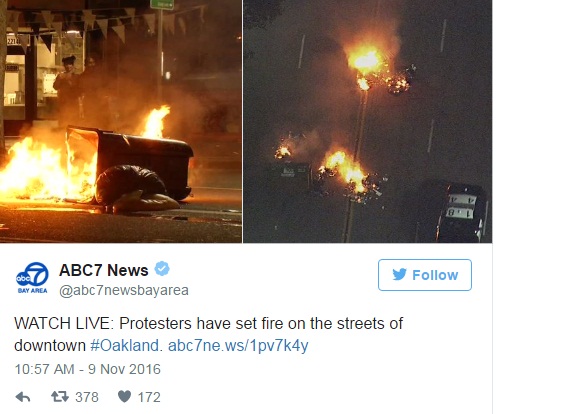Retweet using the retweet arrows icon
Image resolution: width=565 pixels, height=414 pixels.
pos(59,397)
